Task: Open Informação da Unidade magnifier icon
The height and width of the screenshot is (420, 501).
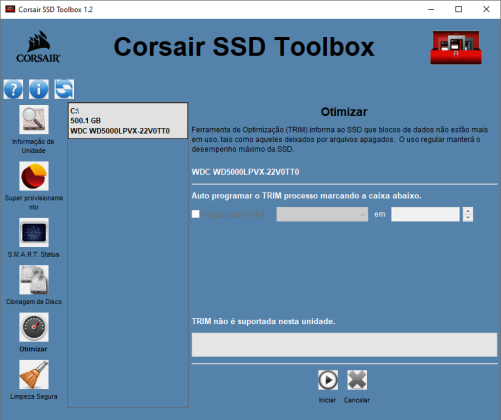Action: coord(34,119)
